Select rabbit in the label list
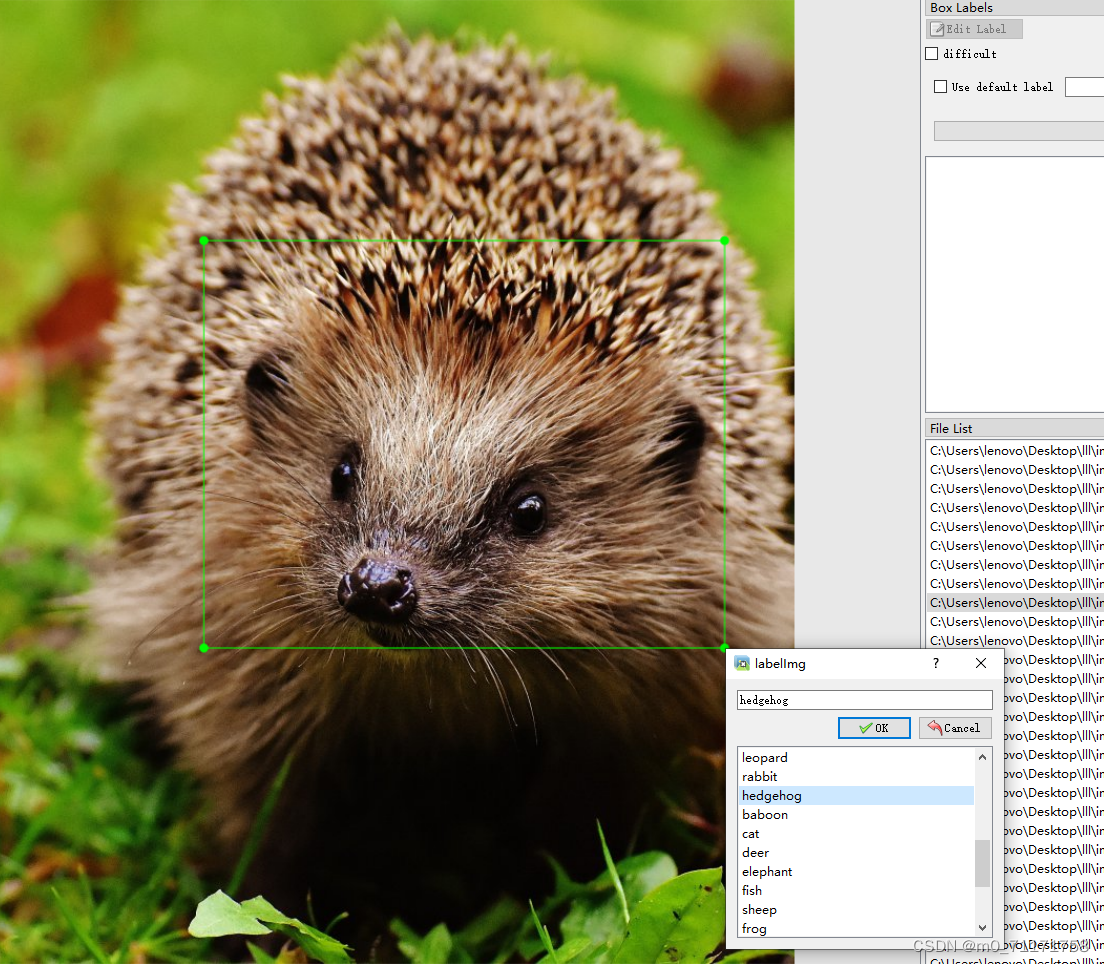The image size is (1104, 964). pos(856,777)
